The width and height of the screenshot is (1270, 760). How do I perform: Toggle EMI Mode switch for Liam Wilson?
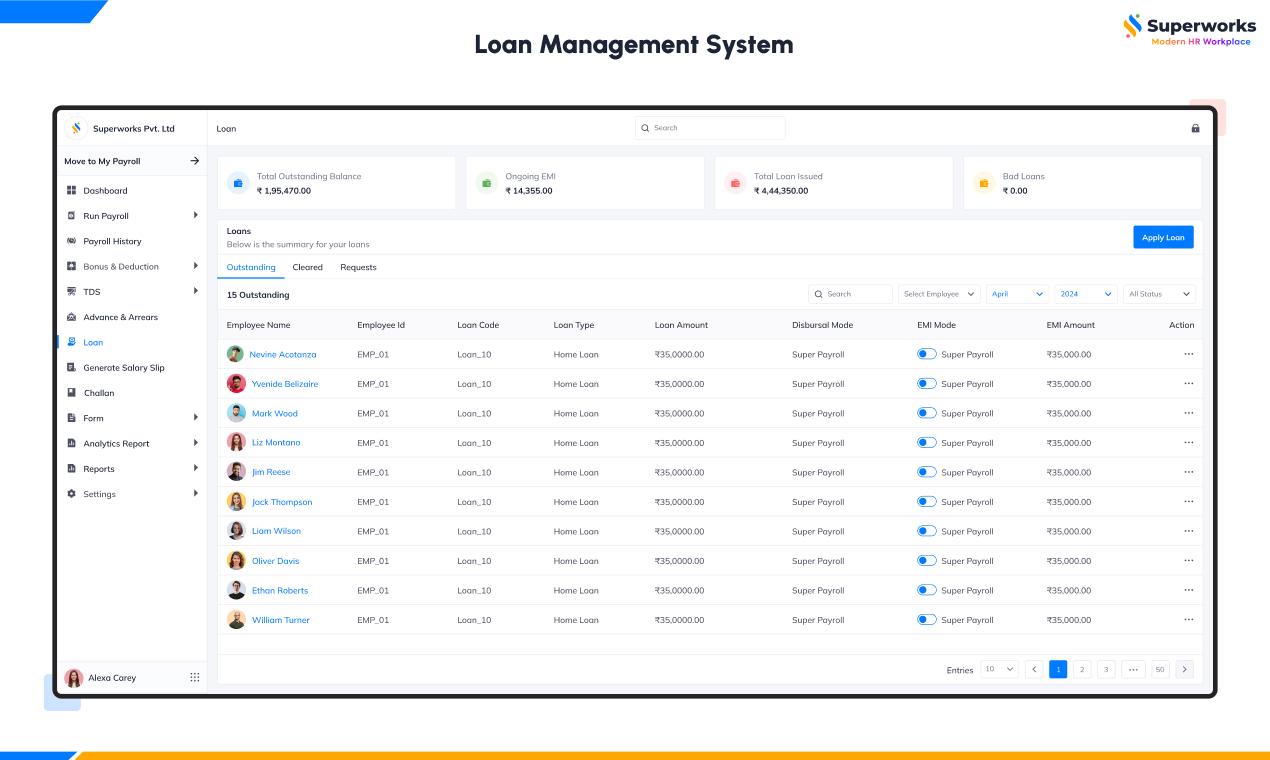(927, 531)
